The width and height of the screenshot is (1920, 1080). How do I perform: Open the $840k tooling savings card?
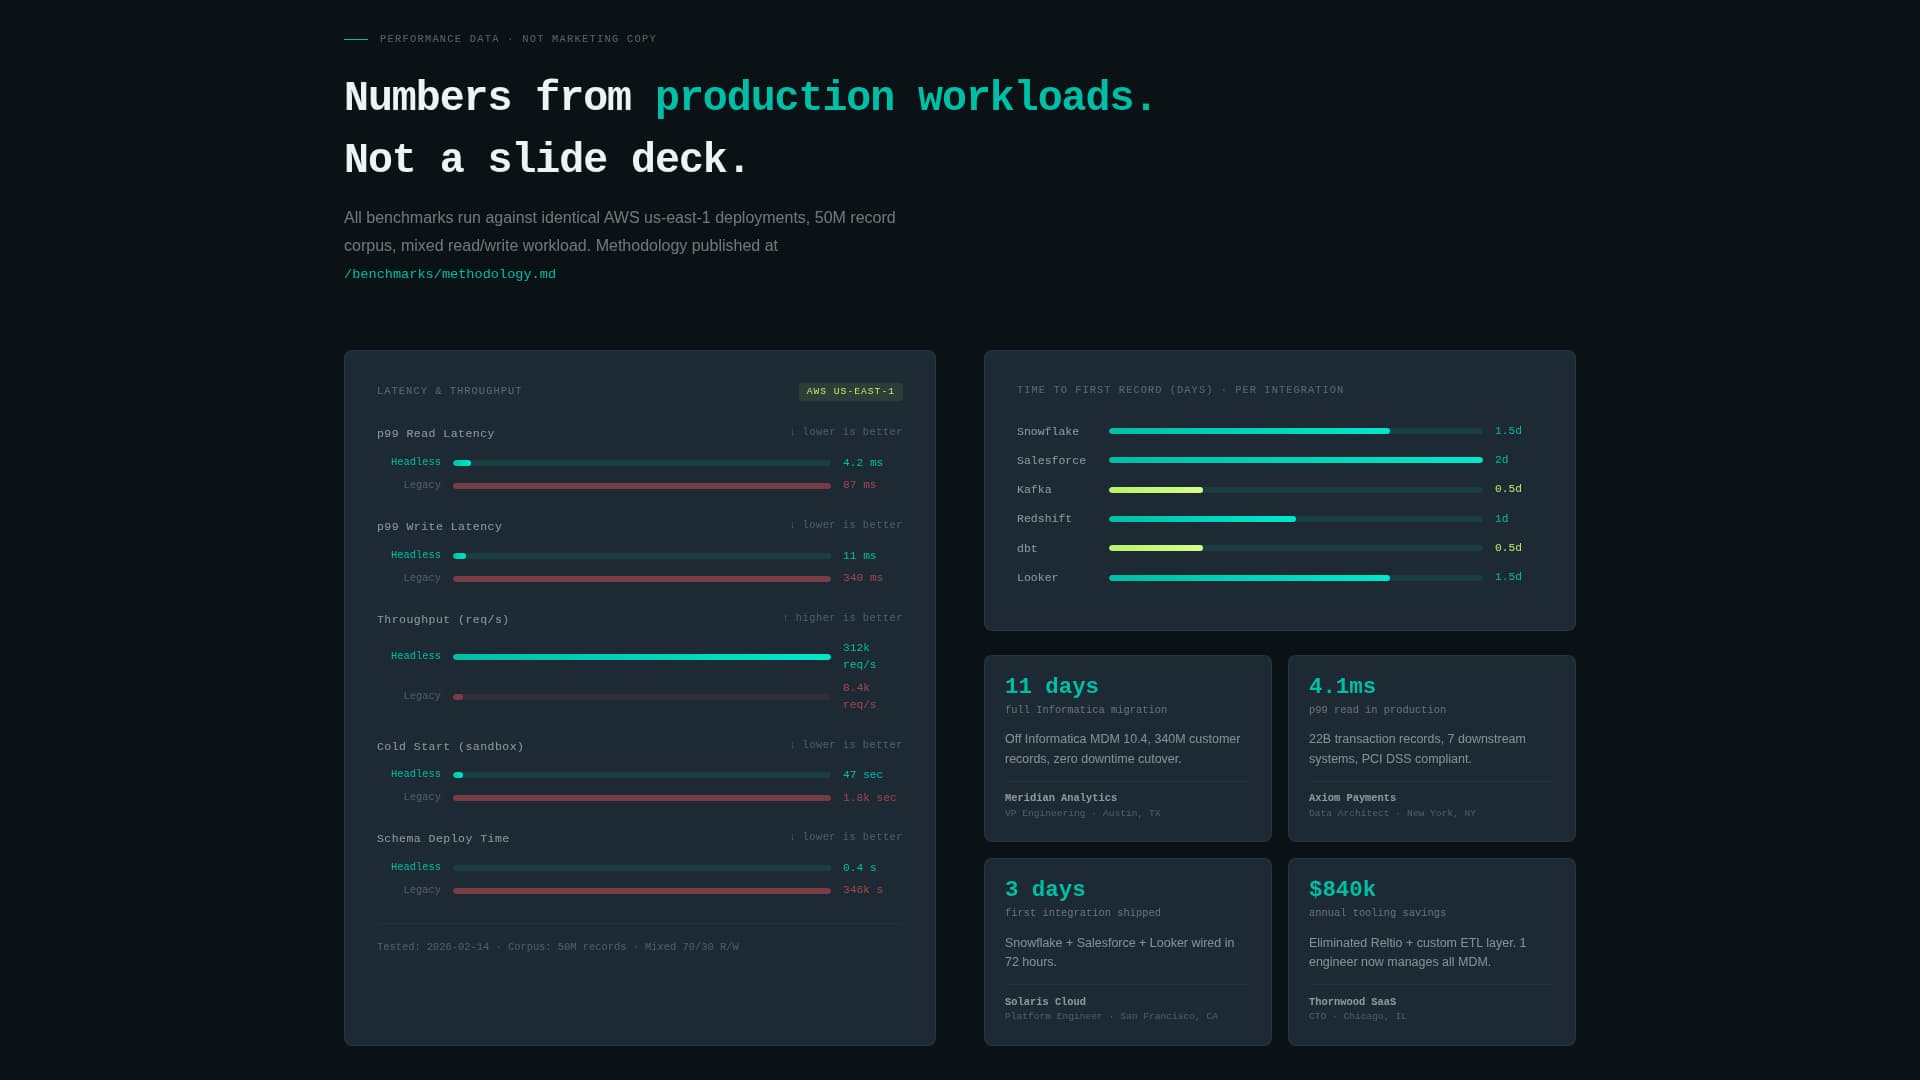pyautogui.click(x=1431, y=951)
